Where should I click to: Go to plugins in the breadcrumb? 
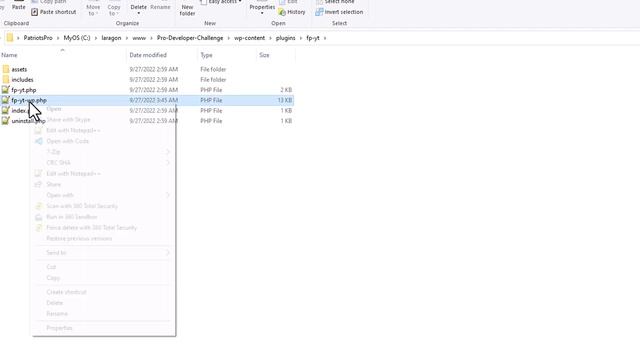coord(285,38)
